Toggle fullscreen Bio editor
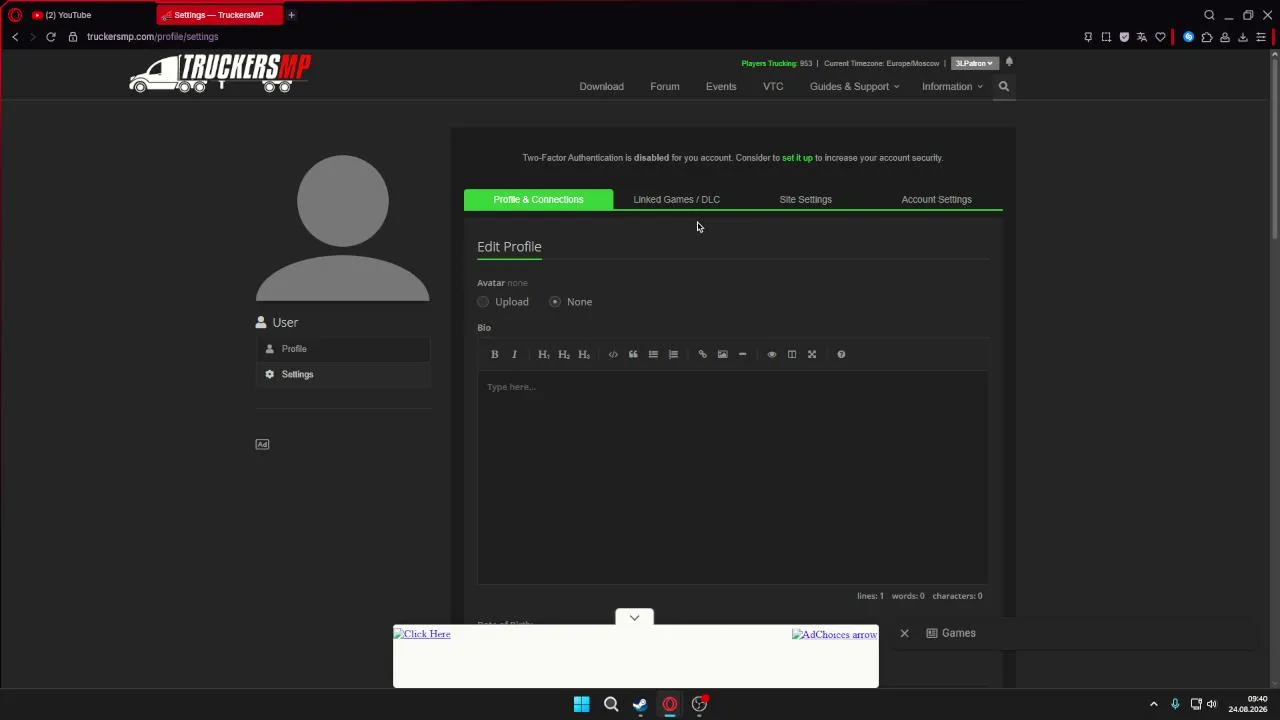Screen dimensions: 1280x720 click(x=811, y=354)
